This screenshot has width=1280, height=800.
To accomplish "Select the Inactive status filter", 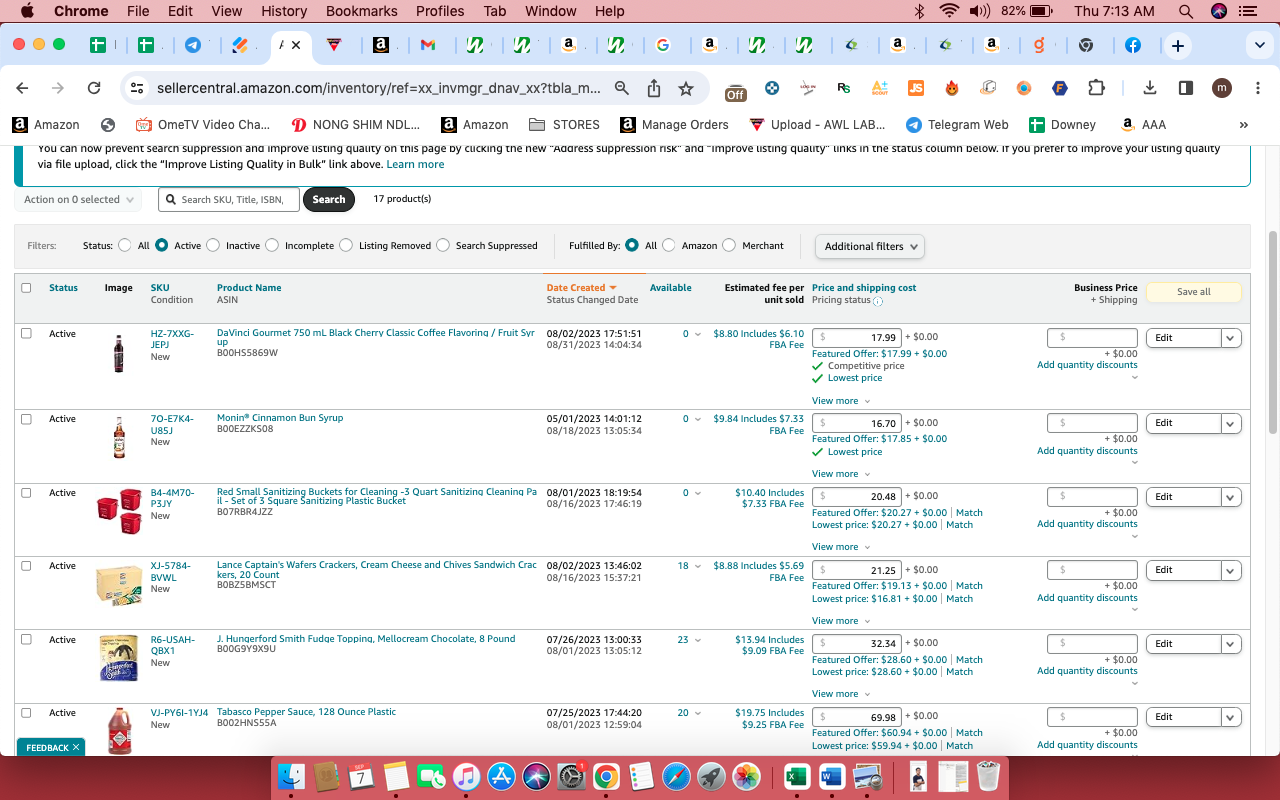I will (213, 245).
